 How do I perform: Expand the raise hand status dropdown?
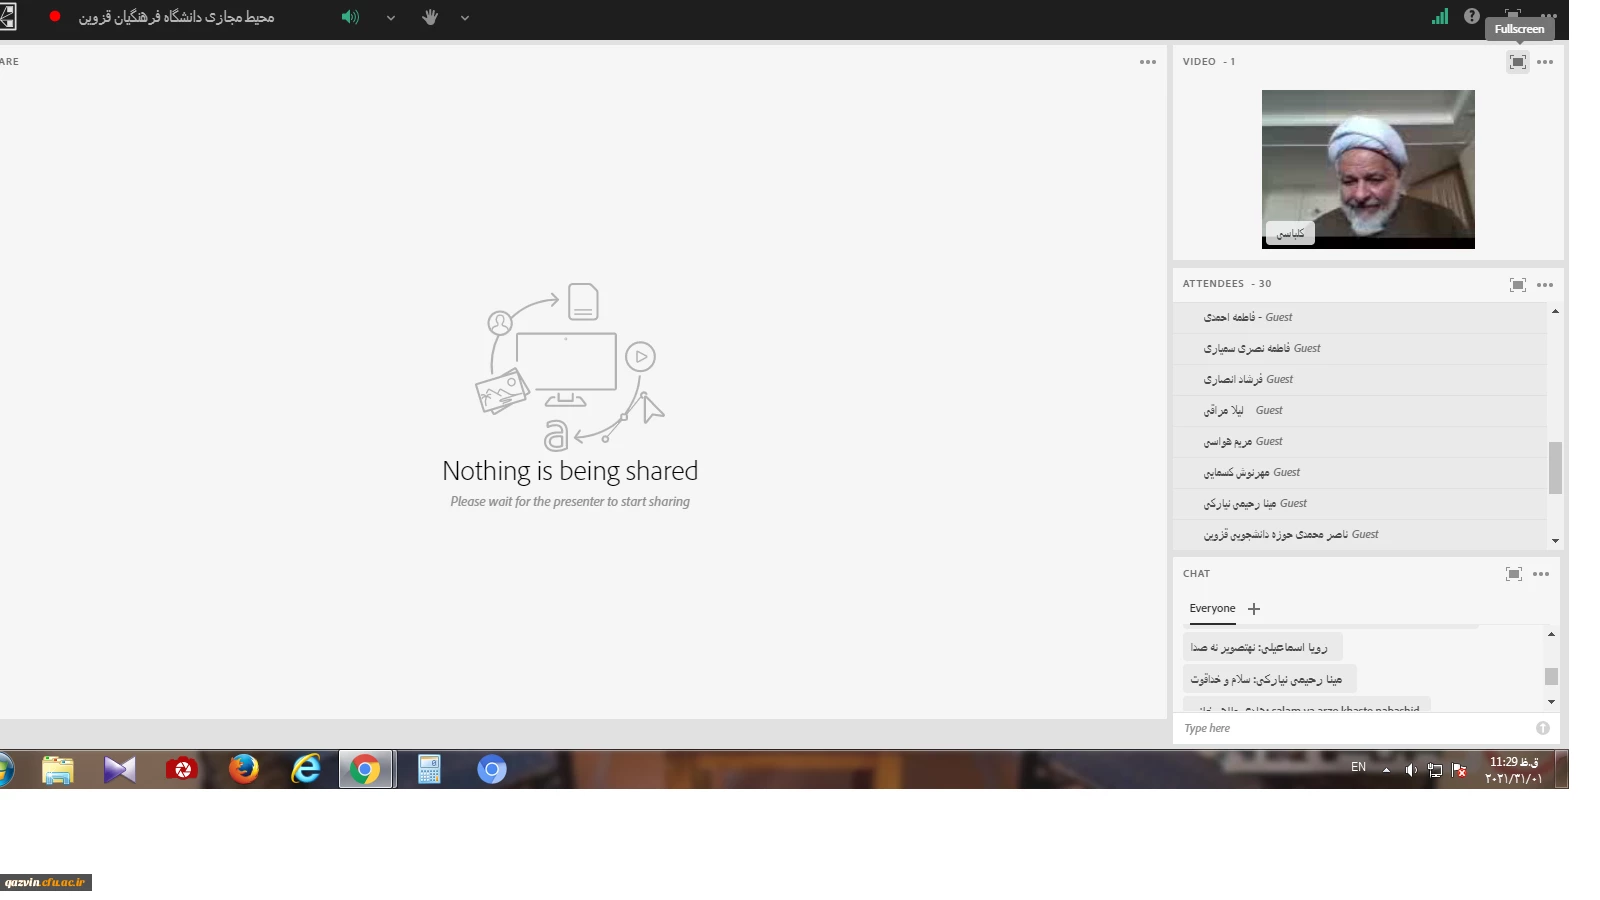click(x=465, y=18)
